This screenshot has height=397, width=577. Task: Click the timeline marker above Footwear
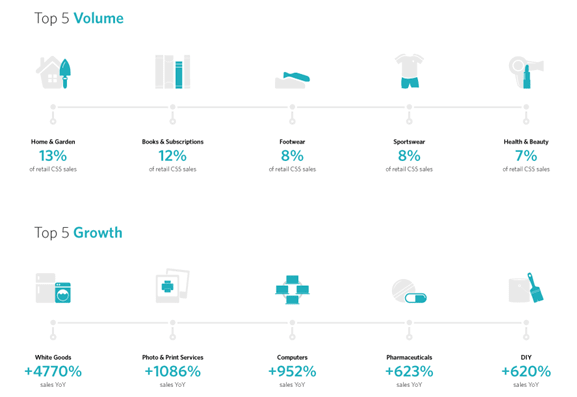tap(292, 114)
